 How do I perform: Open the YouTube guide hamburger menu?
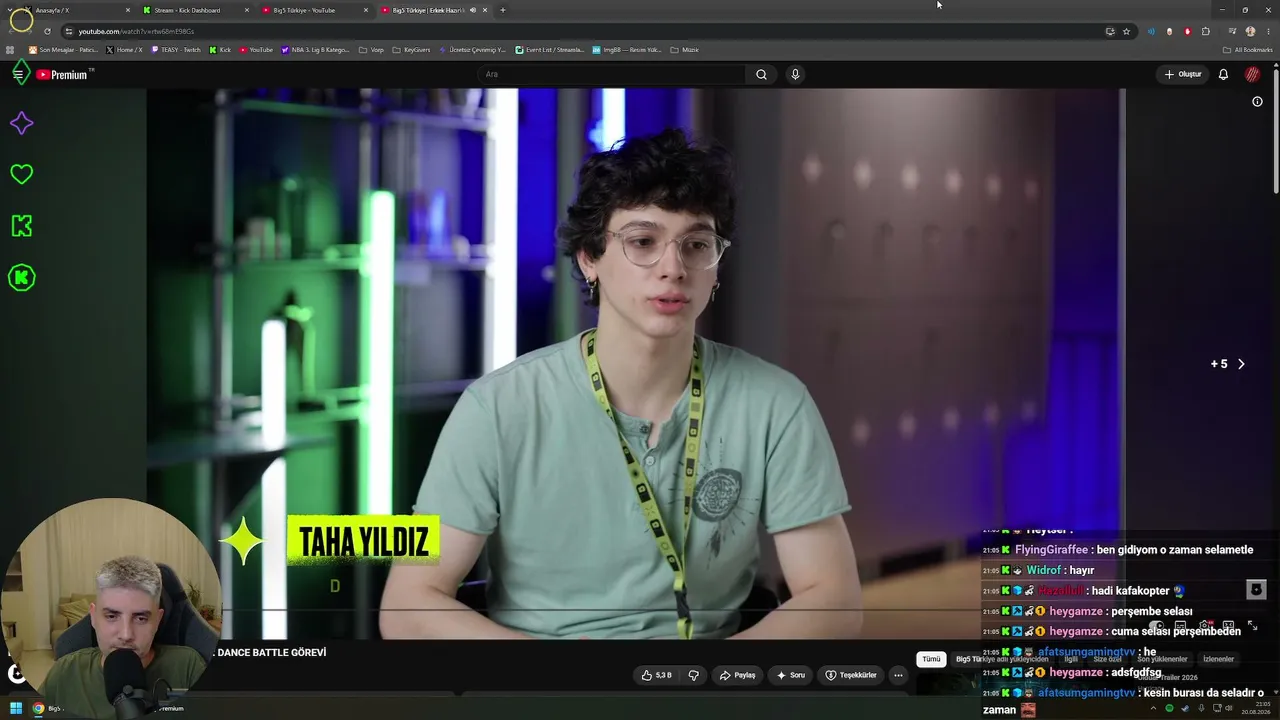(17, 74)
